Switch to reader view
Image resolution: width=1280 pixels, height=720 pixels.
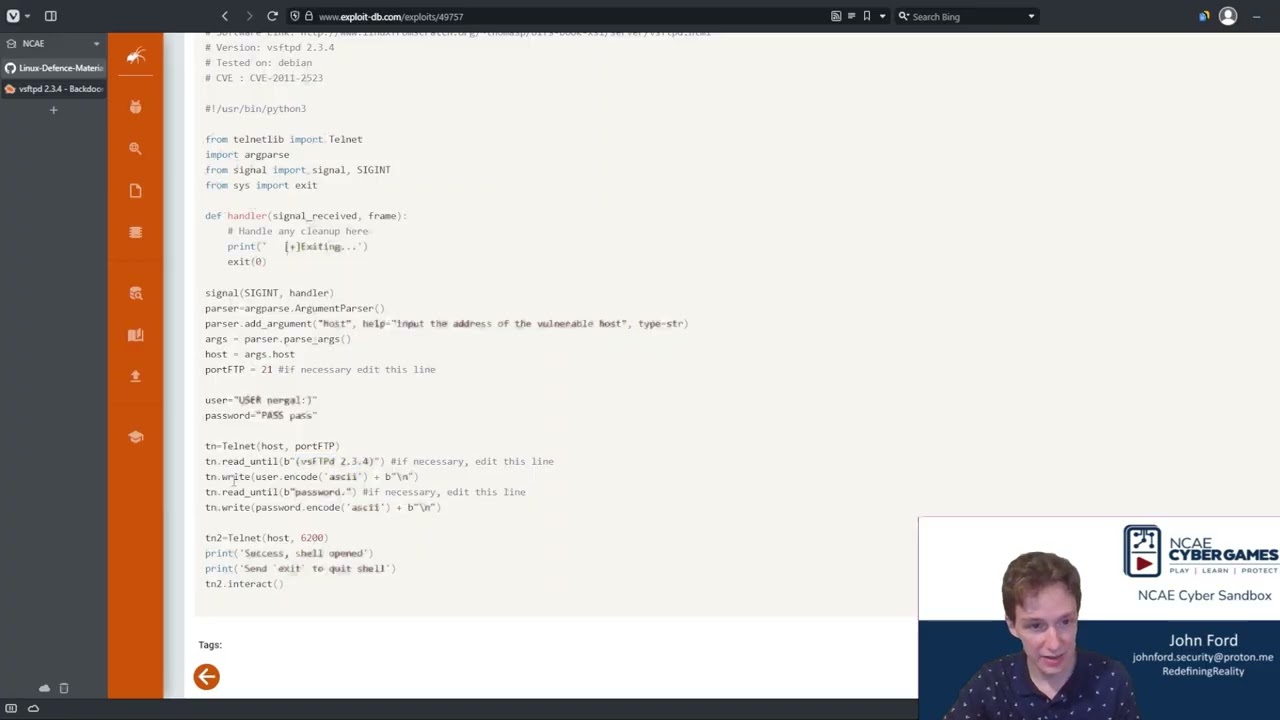point(851,16)
